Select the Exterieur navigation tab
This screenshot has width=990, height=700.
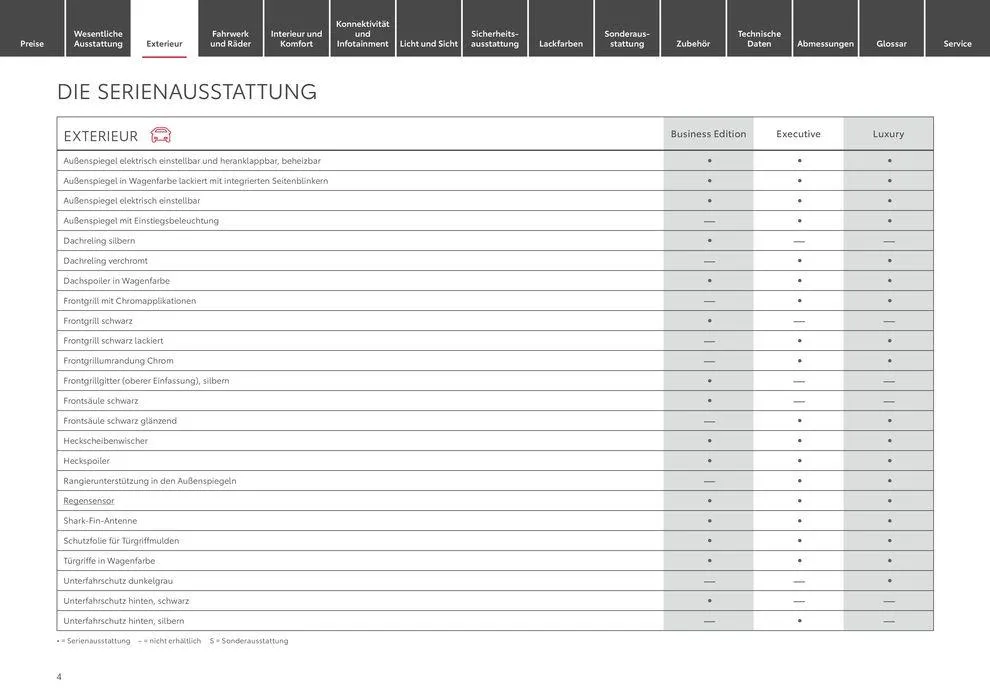(164, 43)
